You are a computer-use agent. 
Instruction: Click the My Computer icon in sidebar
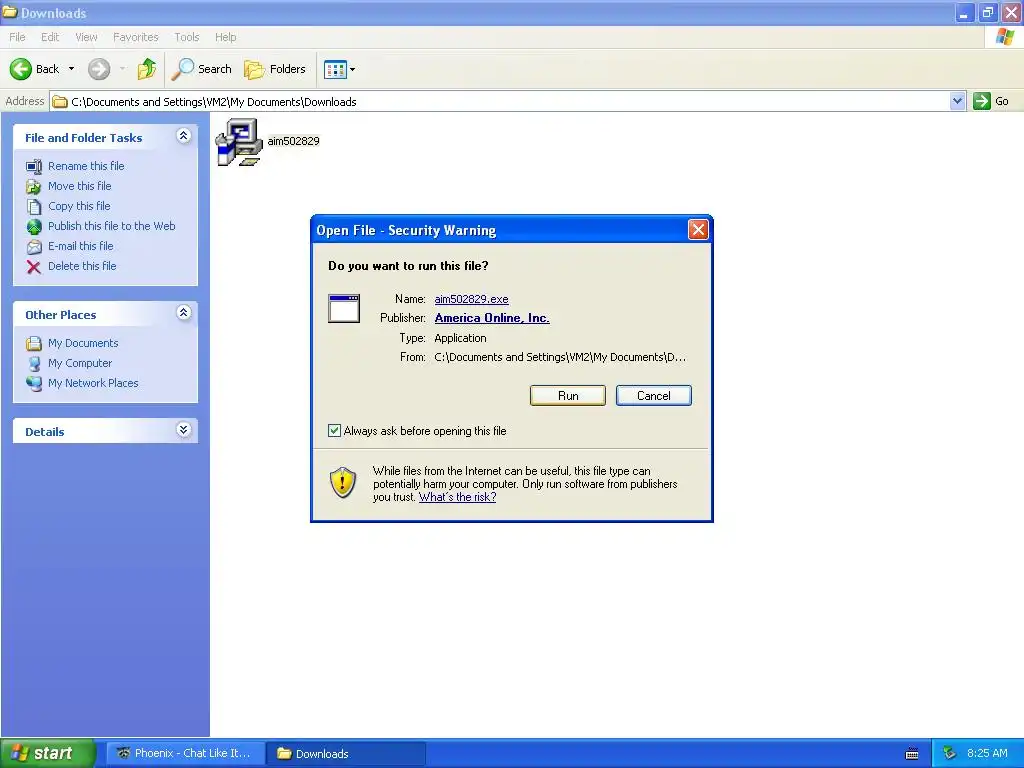33,363
